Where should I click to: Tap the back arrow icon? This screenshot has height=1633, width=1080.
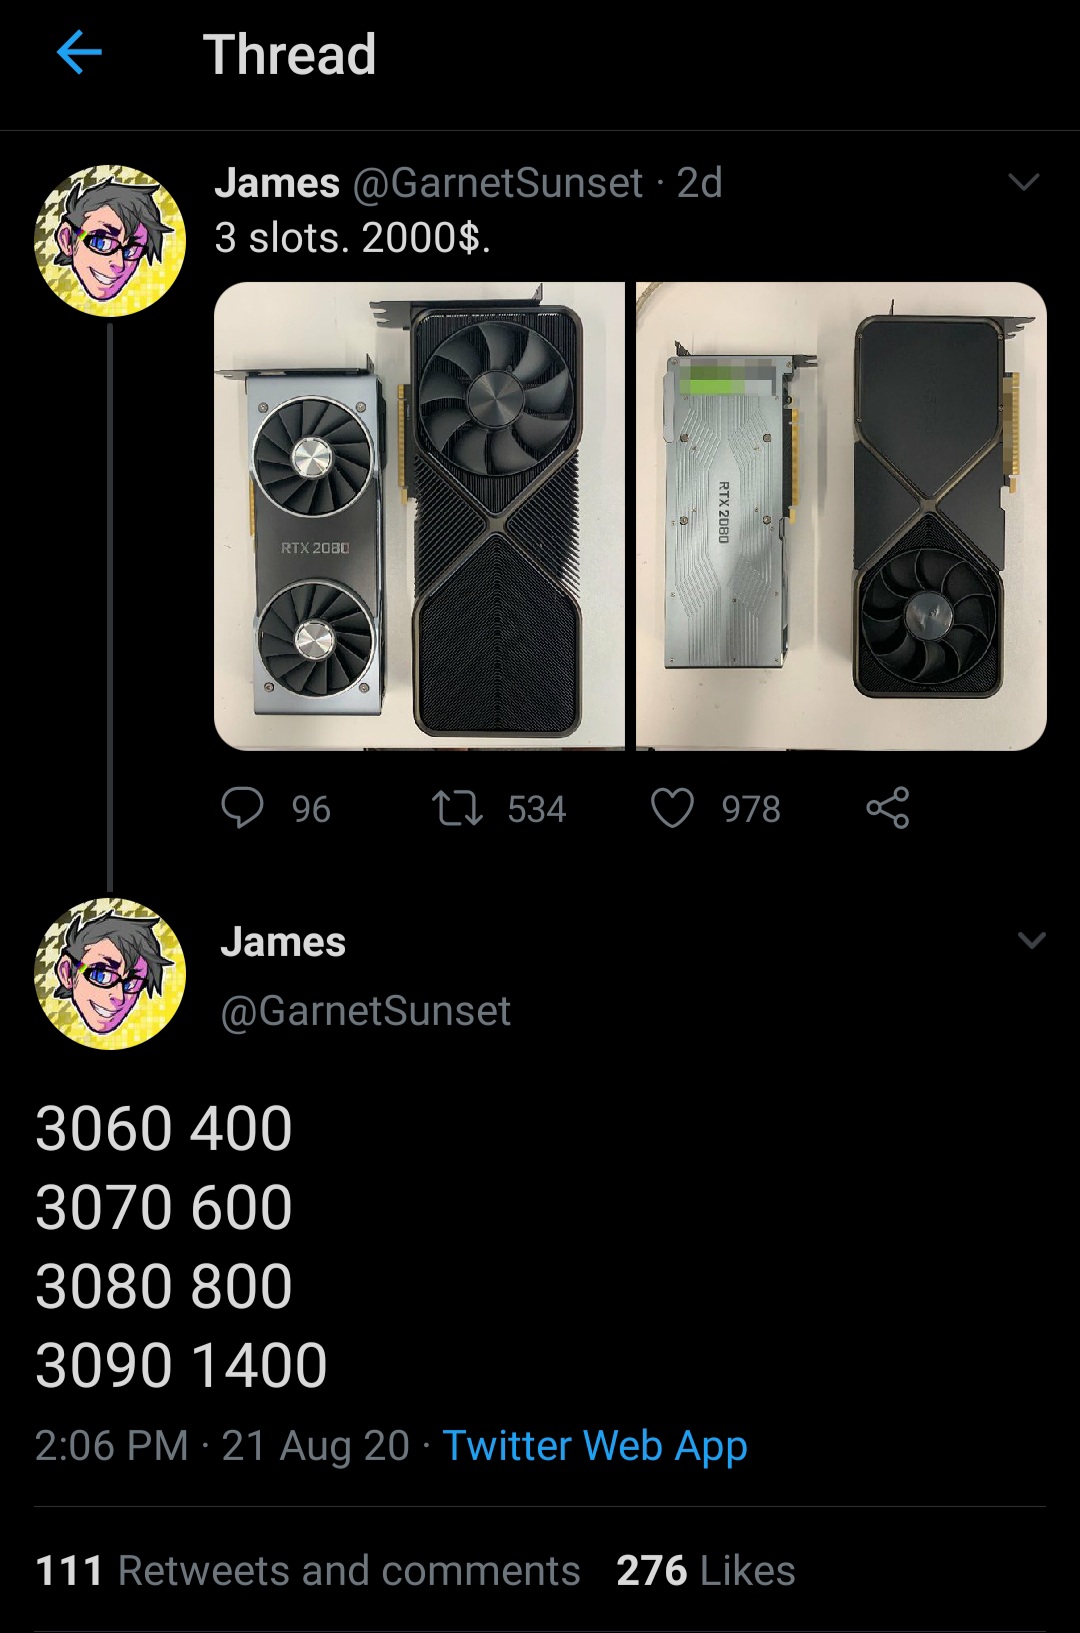(79, 53)
